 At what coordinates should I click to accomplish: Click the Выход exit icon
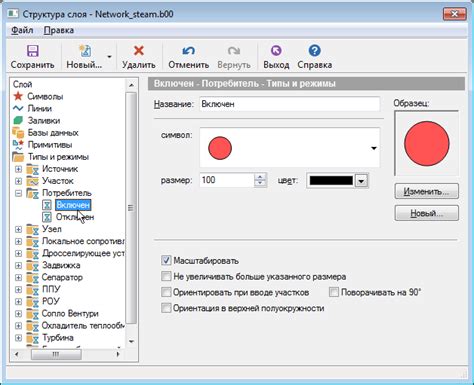click(276, 51)
